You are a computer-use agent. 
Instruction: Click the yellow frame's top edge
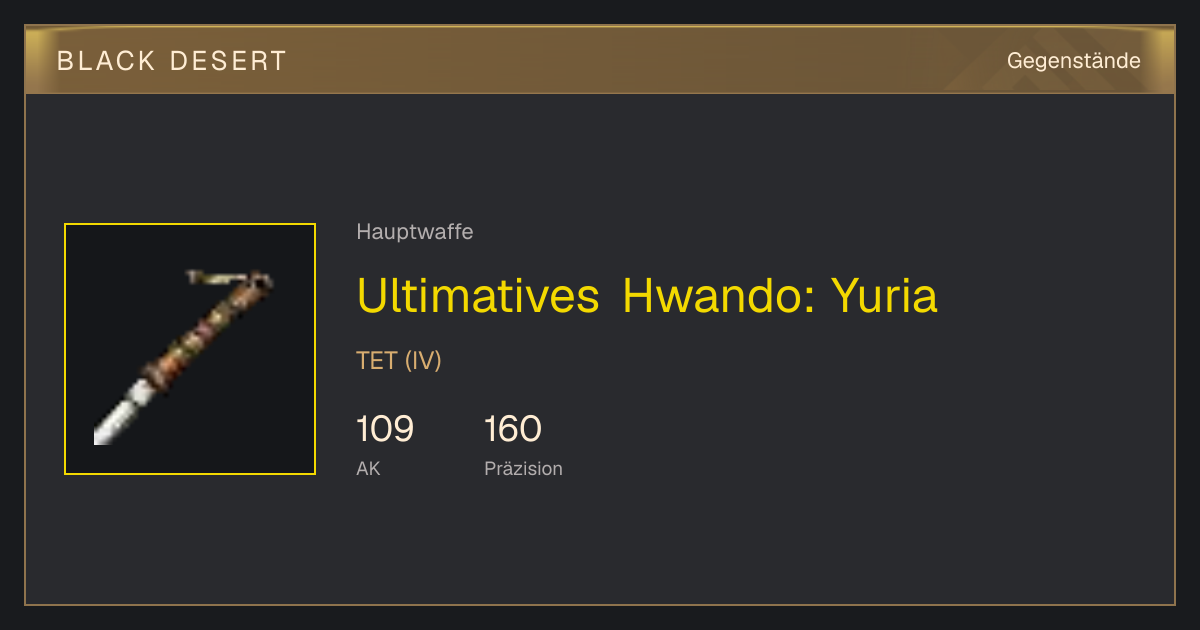(190, 224)
